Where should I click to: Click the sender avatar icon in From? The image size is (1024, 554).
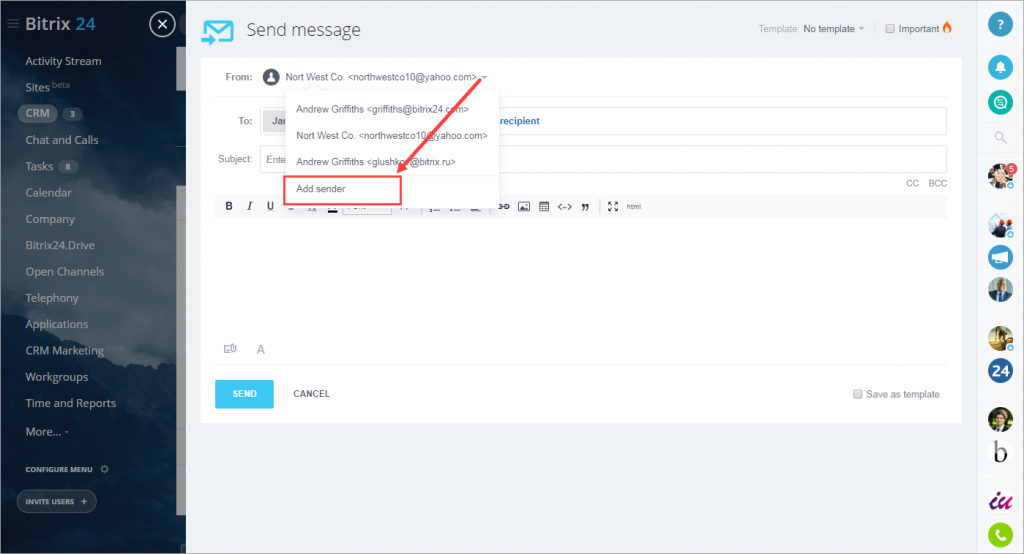271,77
